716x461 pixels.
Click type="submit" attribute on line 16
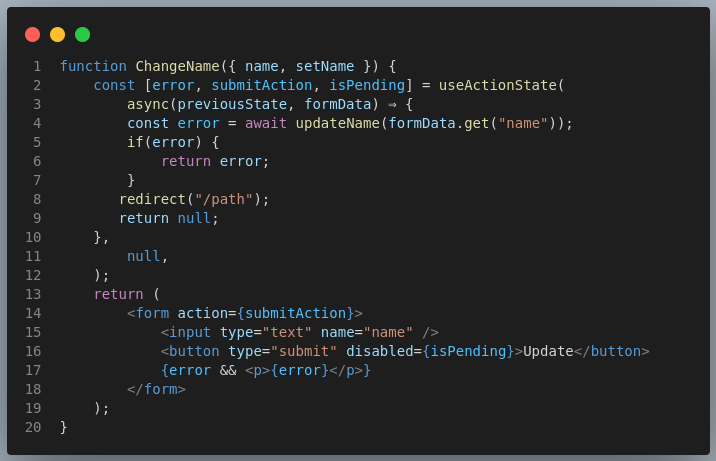pos(283,351)
